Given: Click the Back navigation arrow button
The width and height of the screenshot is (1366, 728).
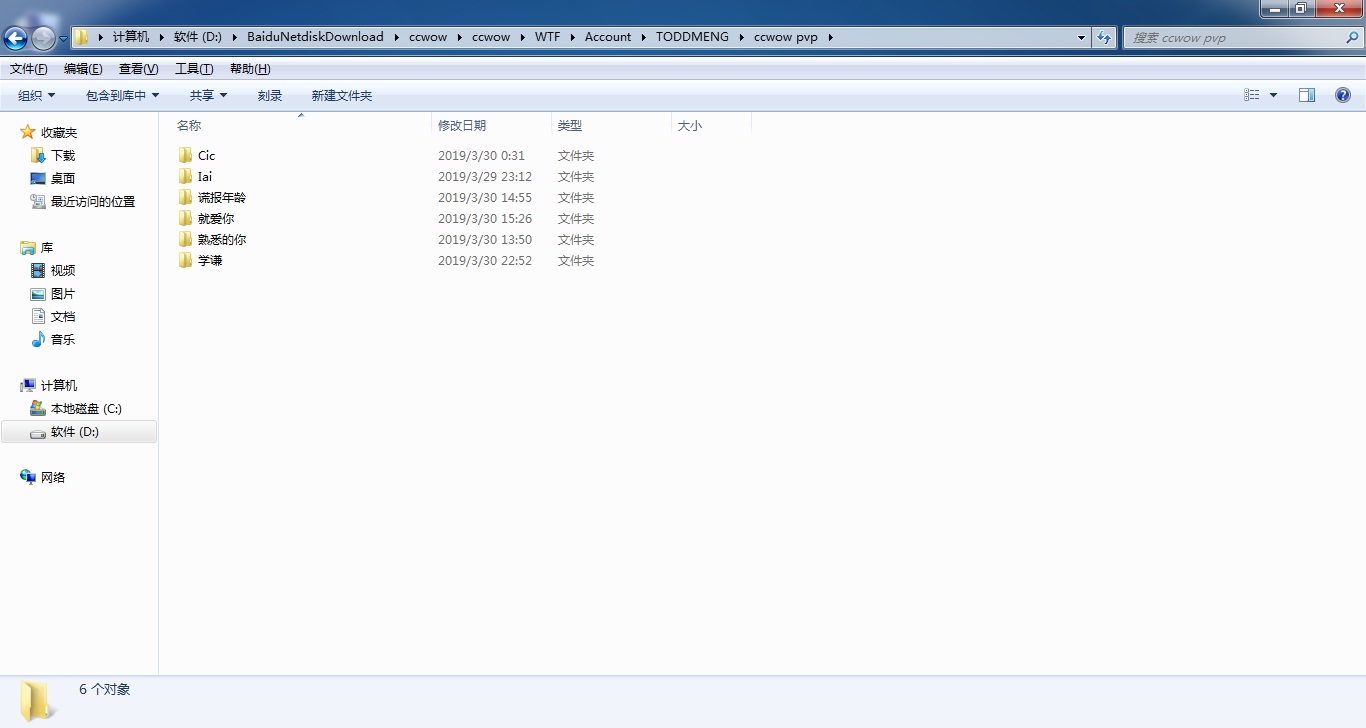Looking at the screenshot, I should click(x=16, y=38).
